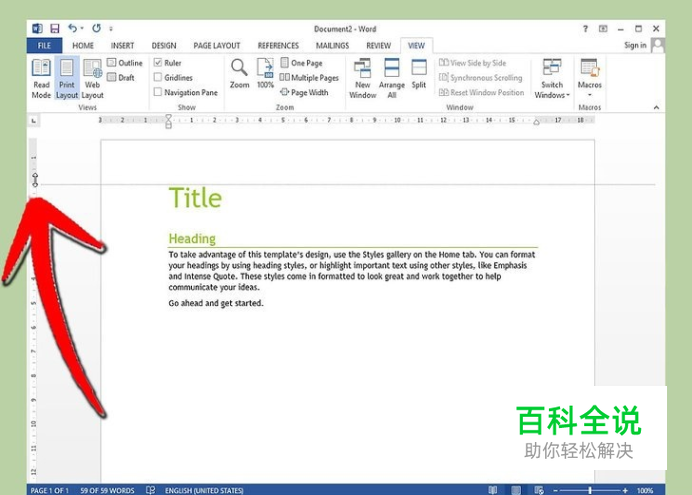Choose One Page zoom

point(301,63)
